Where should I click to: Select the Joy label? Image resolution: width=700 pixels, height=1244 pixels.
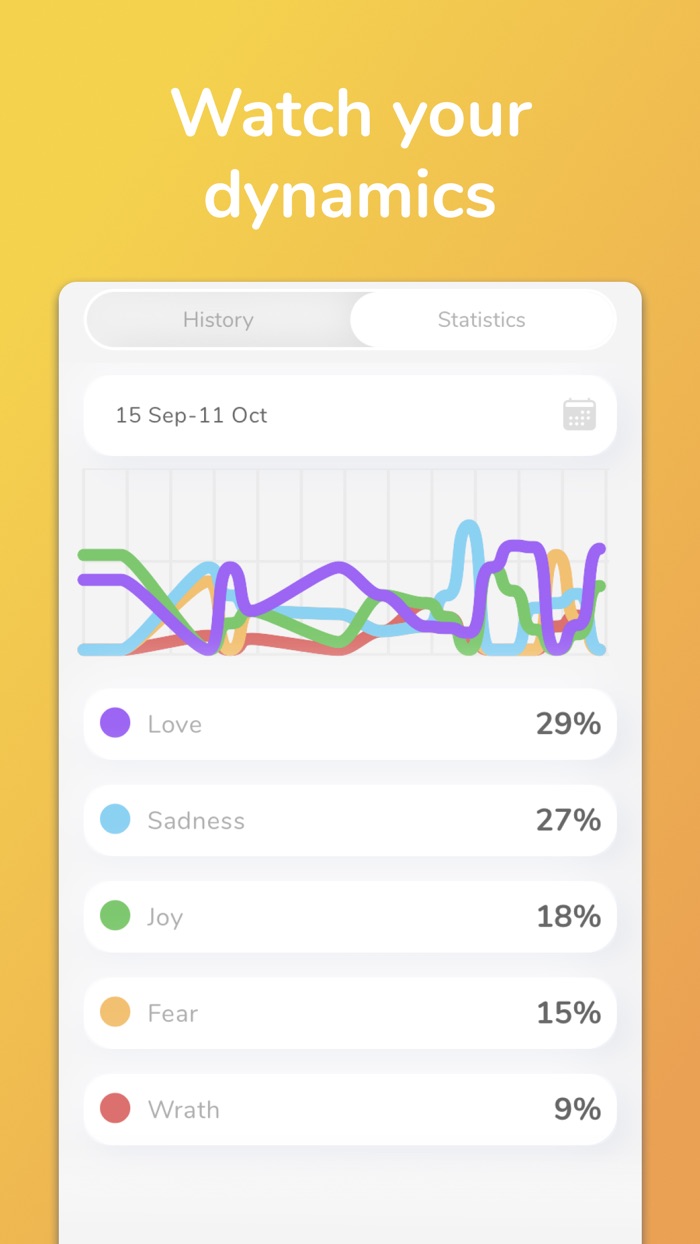click(x=165, y=917)
